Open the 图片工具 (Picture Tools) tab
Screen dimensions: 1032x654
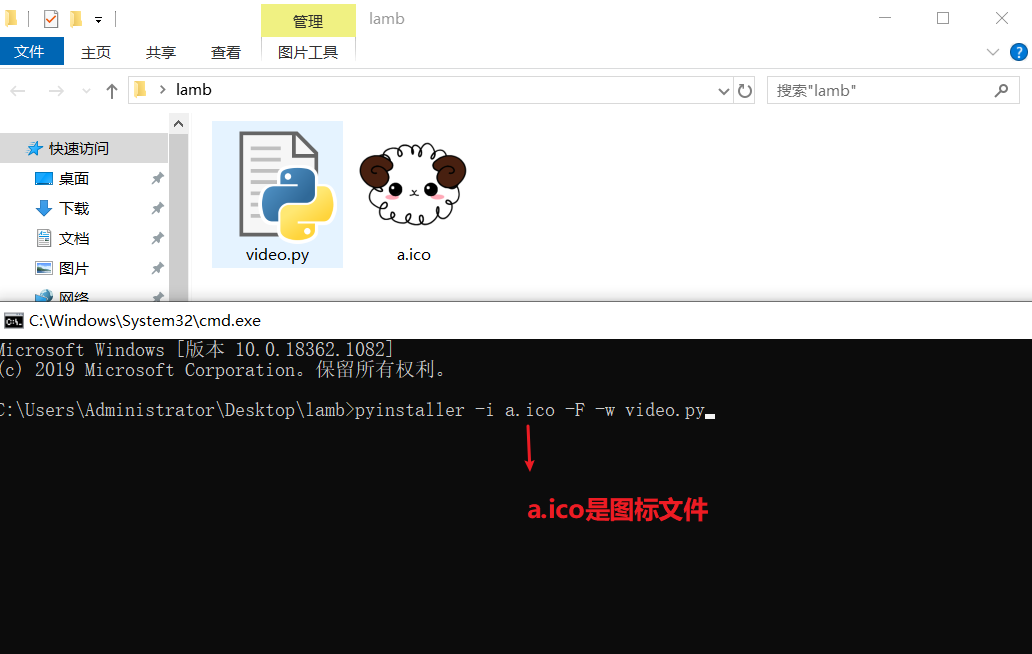click(308, 52)
